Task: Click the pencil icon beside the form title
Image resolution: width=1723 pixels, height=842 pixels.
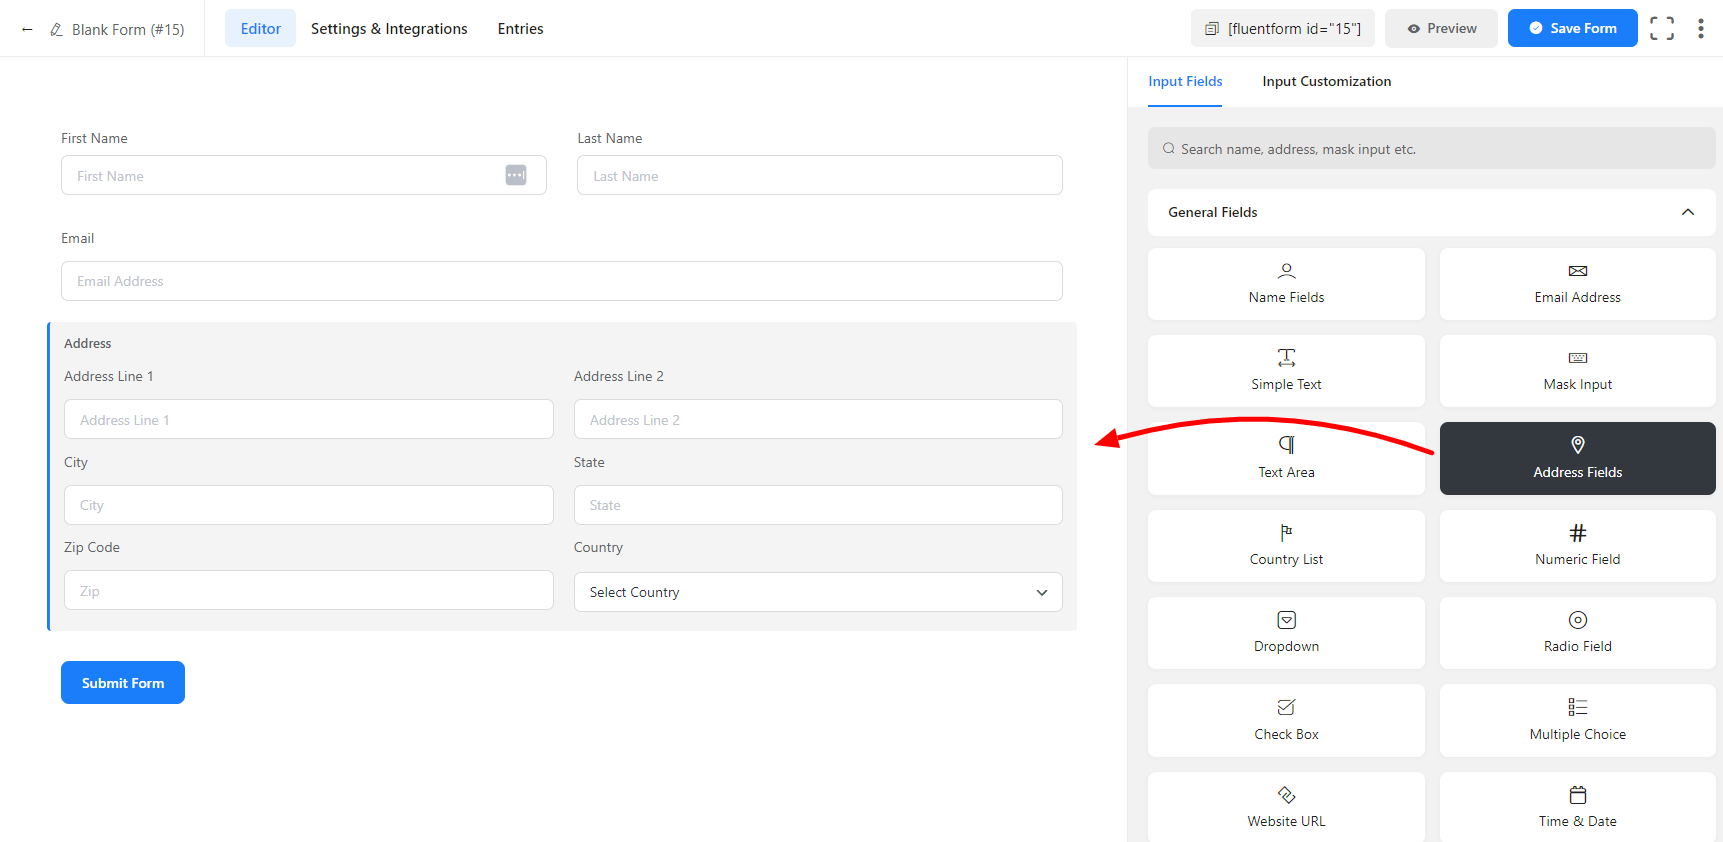Action: click(x=57, y=29)
